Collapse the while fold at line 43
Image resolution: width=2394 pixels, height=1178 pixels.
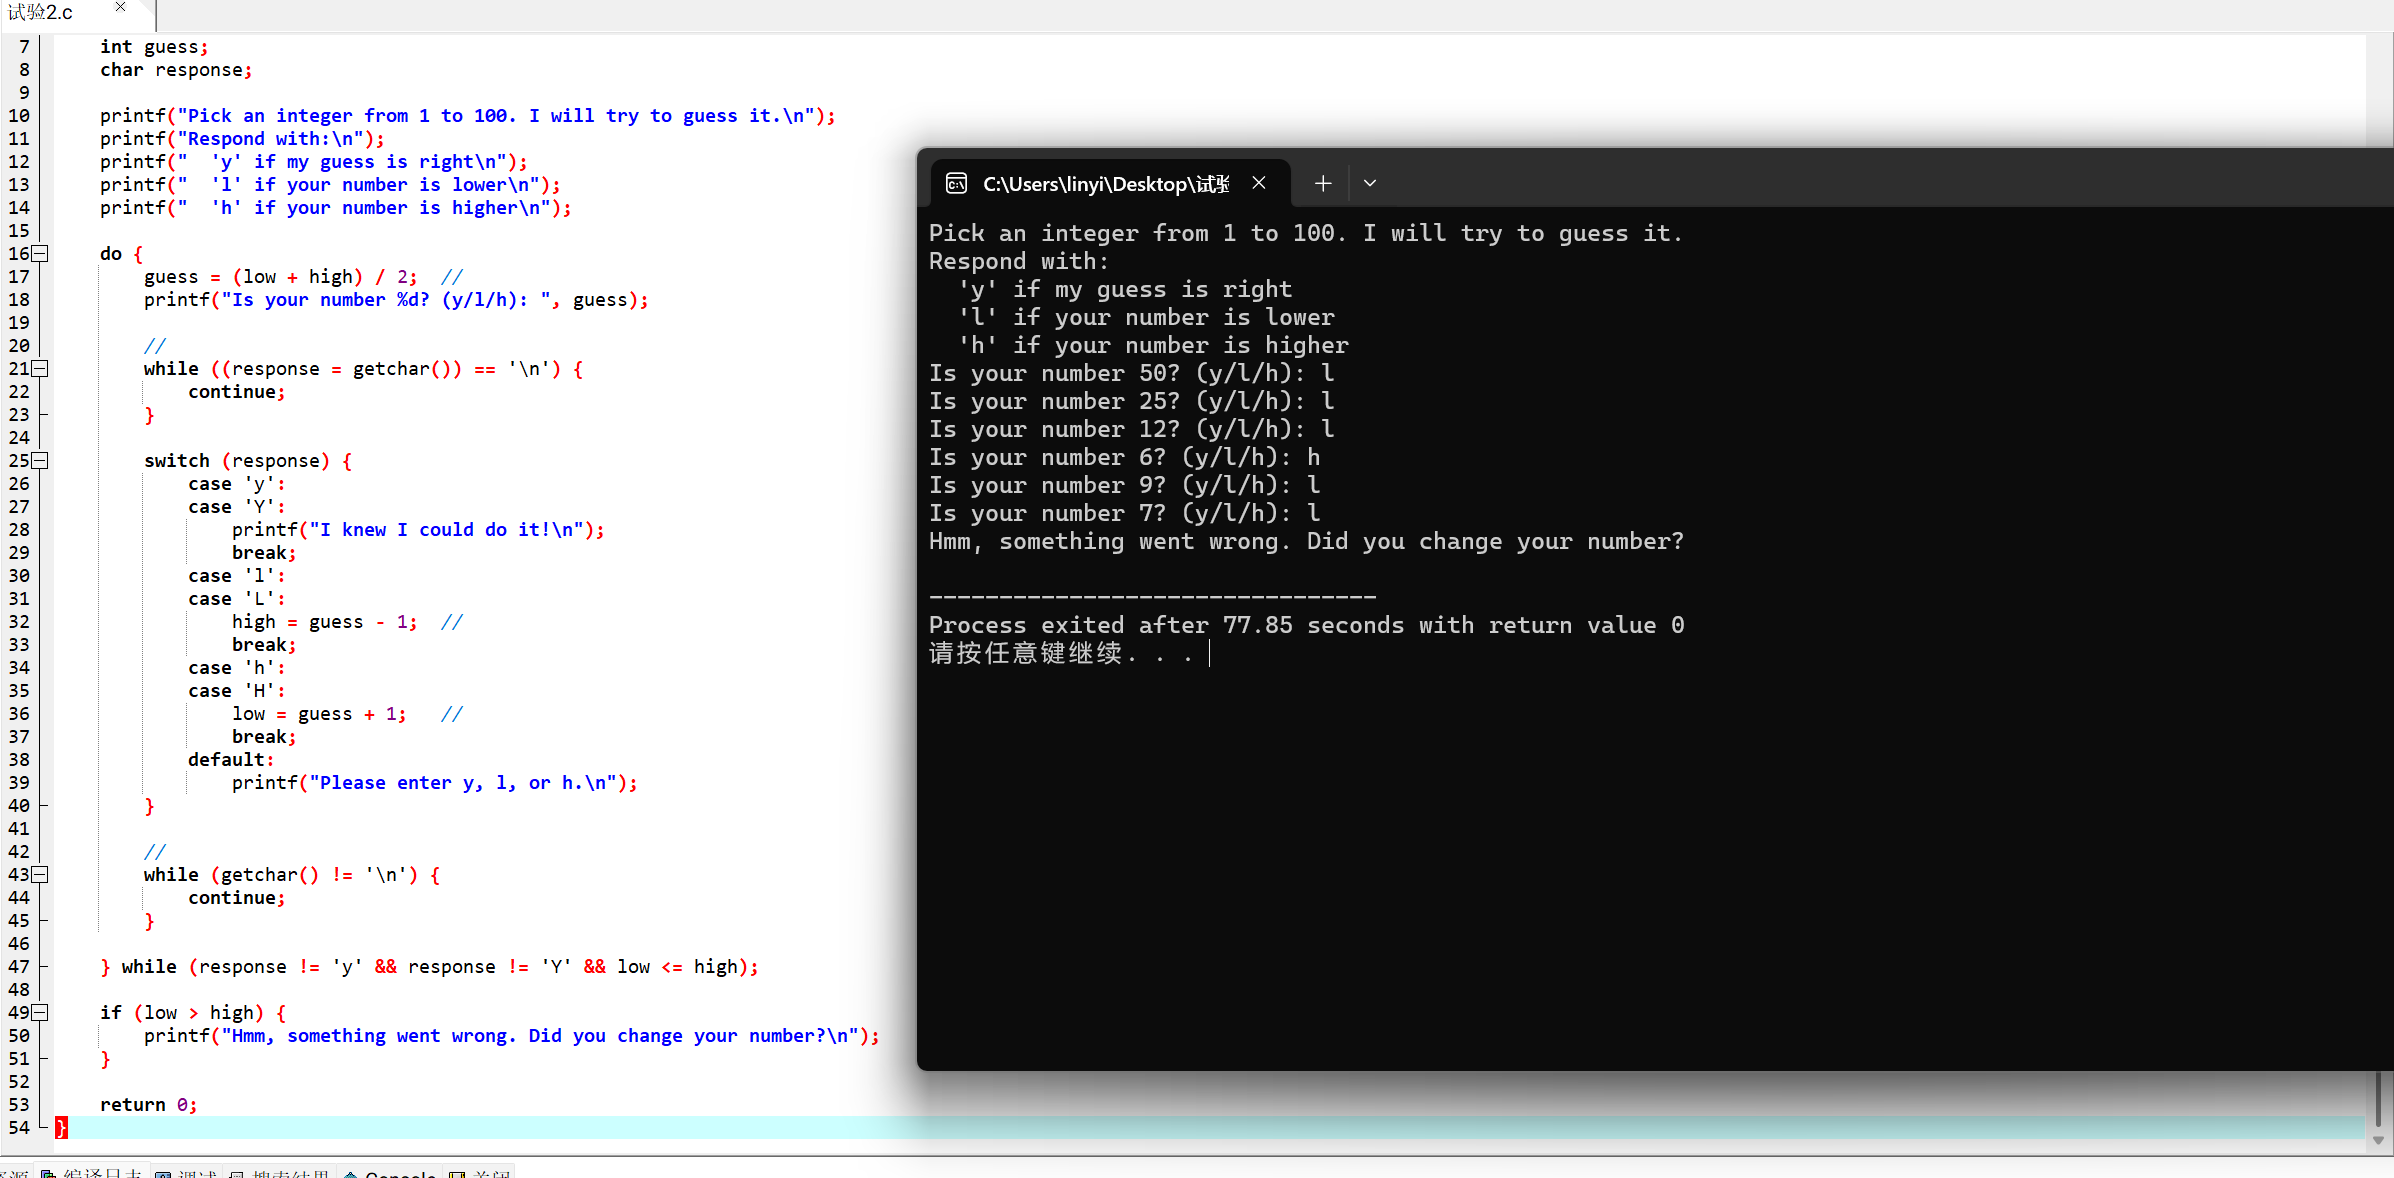coord(40,875)
